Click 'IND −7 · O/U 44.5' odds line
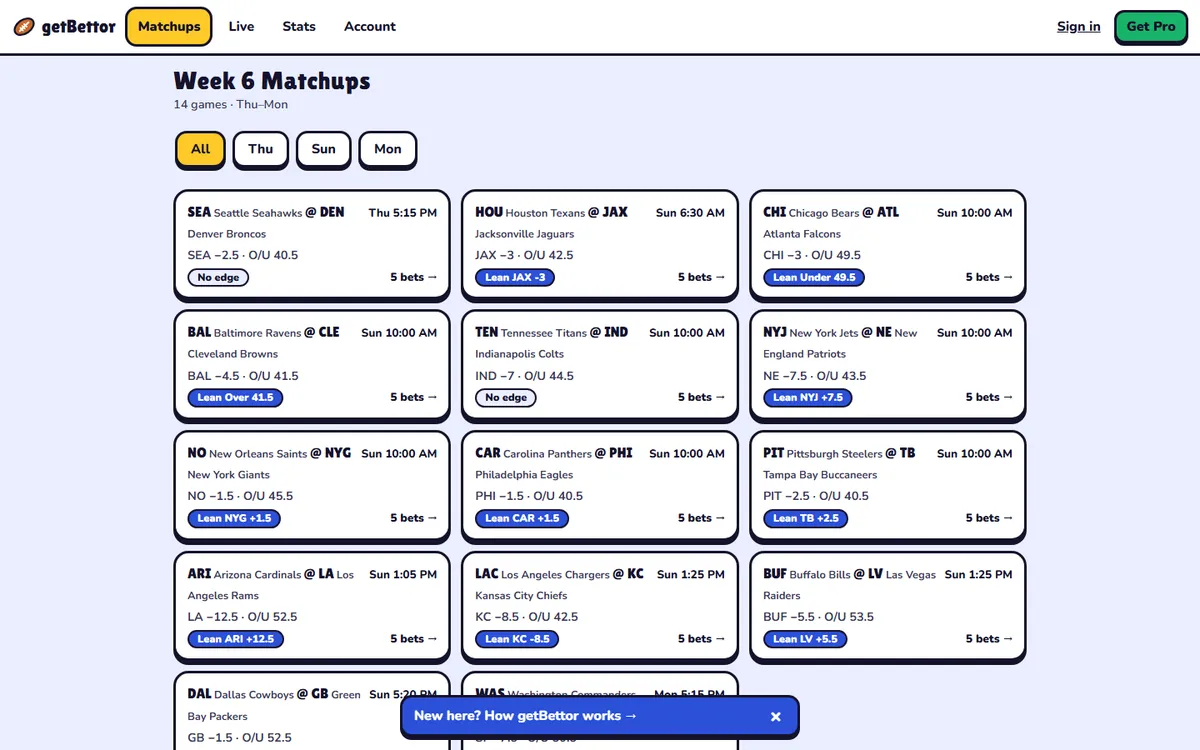Viewport: 1200px width, 750px height. [x=525, y=376]
